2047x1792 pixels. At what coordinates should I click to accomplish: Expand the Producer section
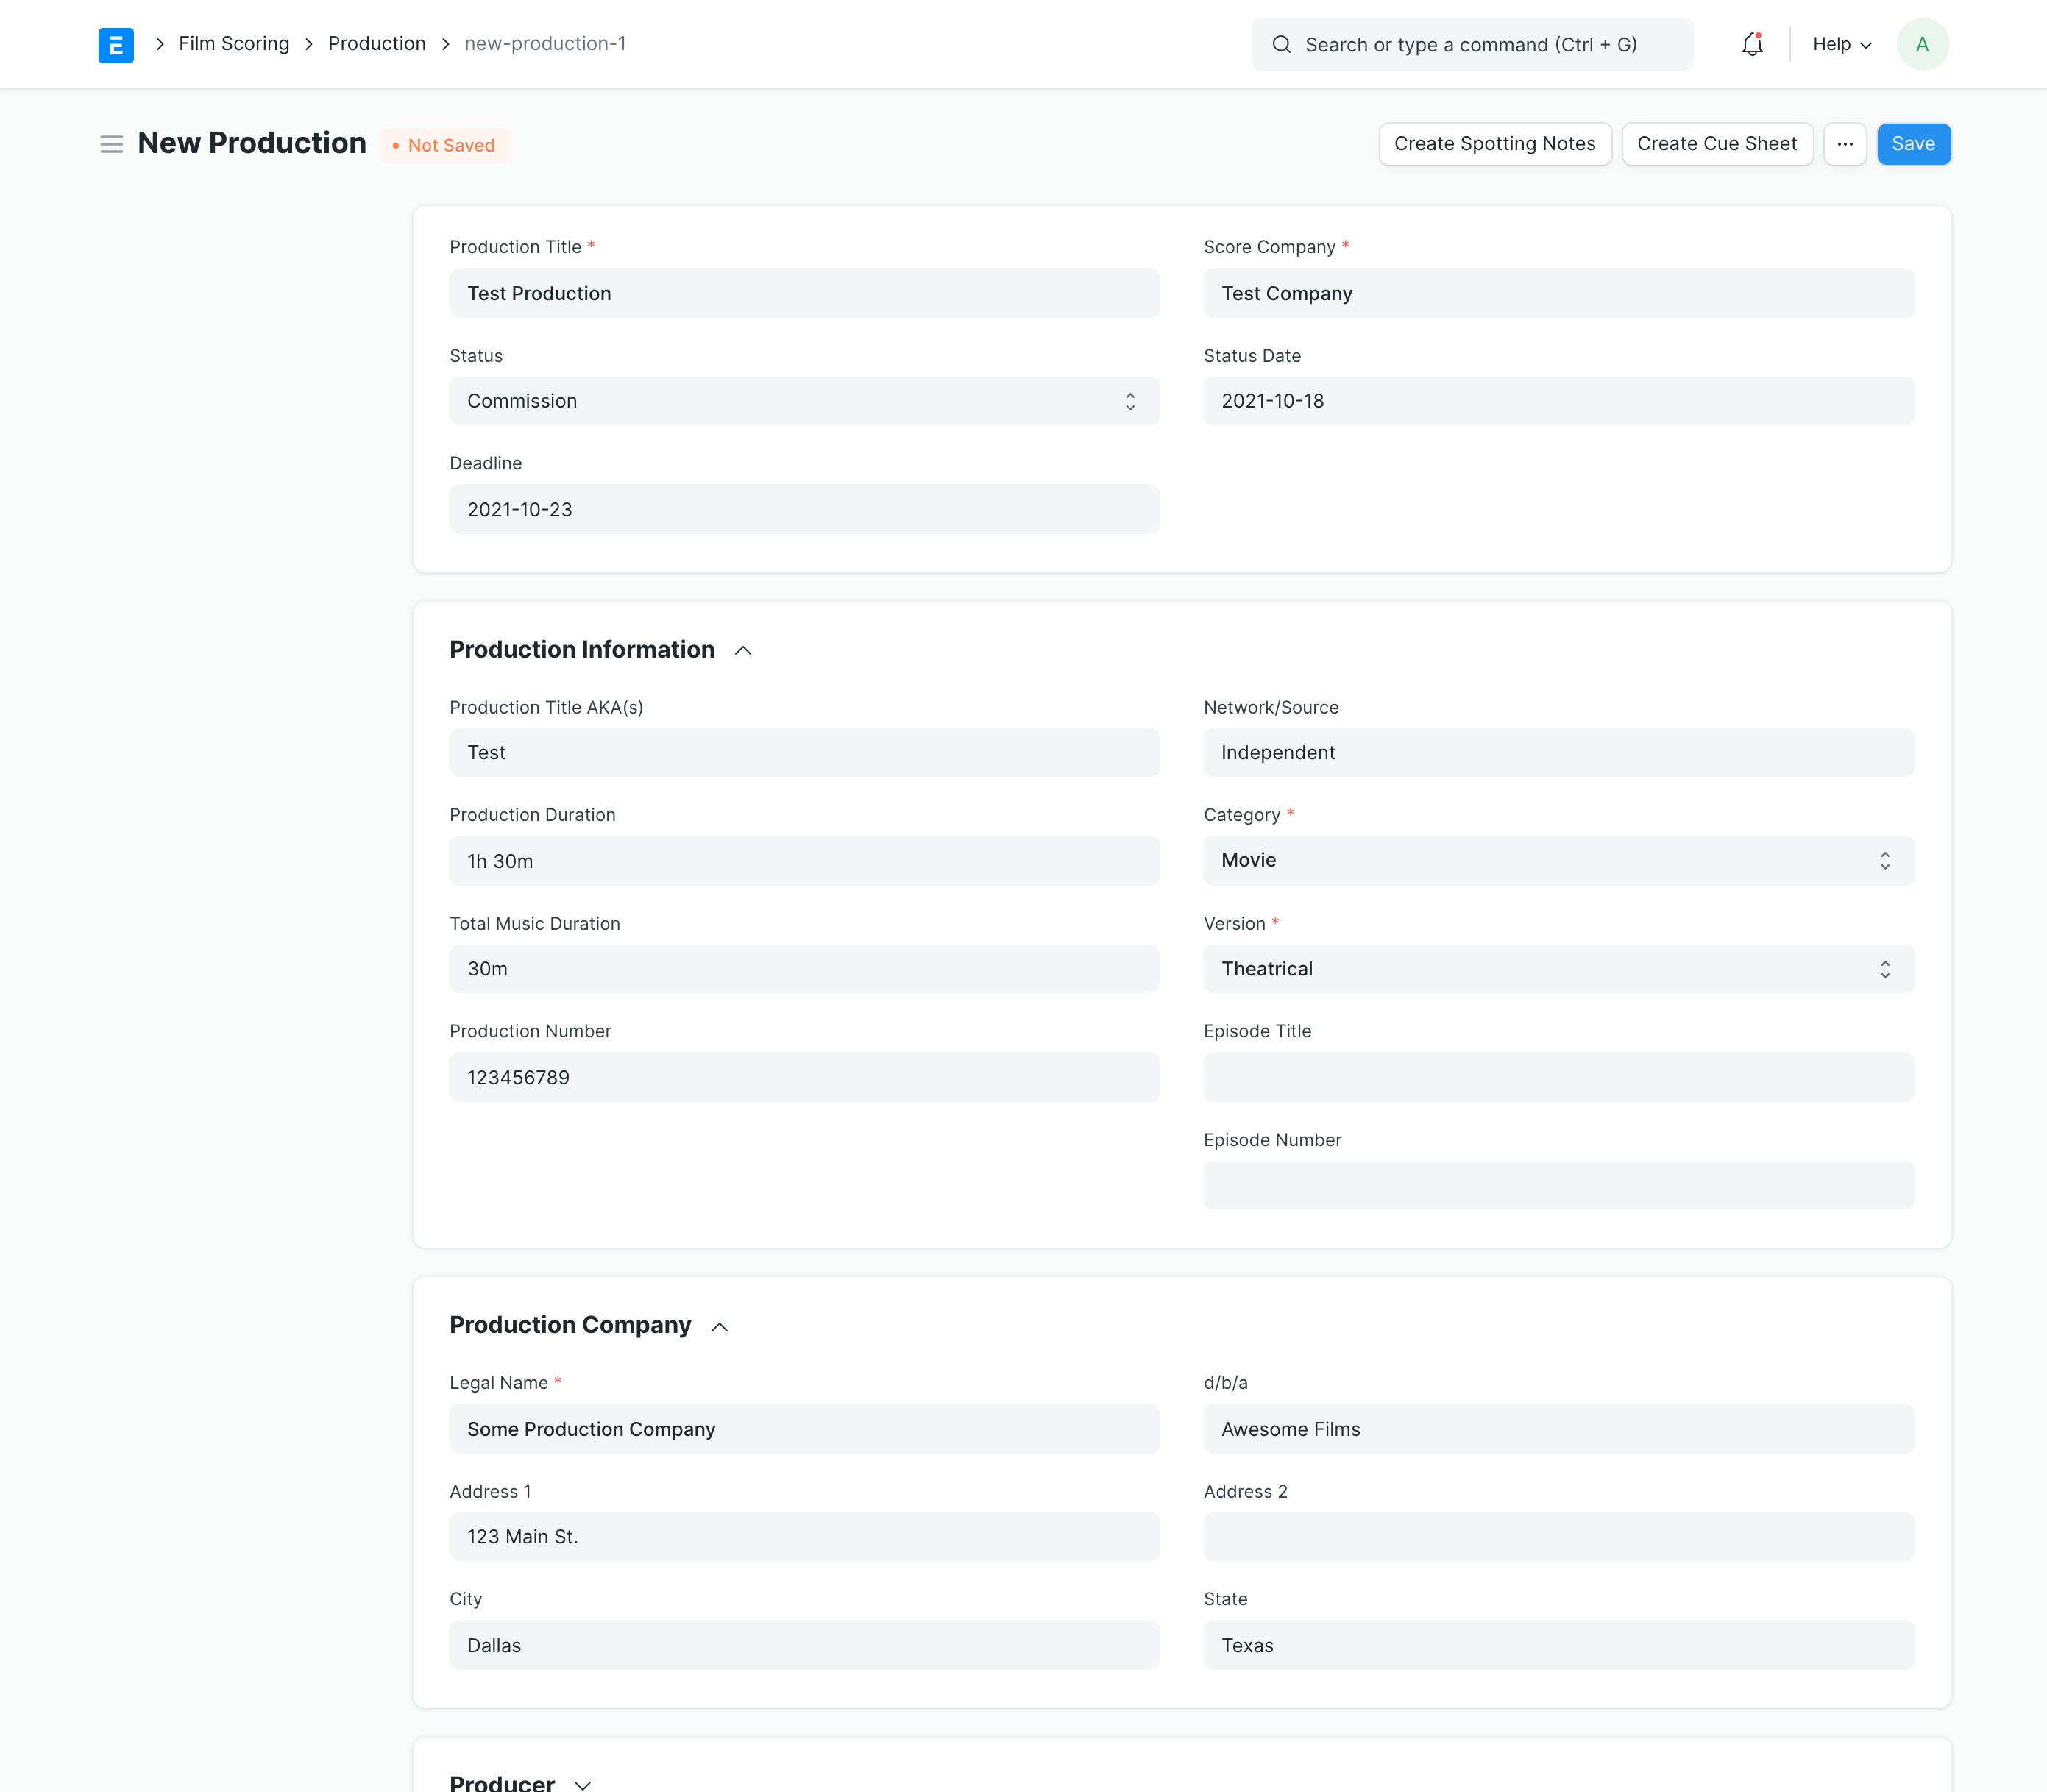[x=583, y=1783]
